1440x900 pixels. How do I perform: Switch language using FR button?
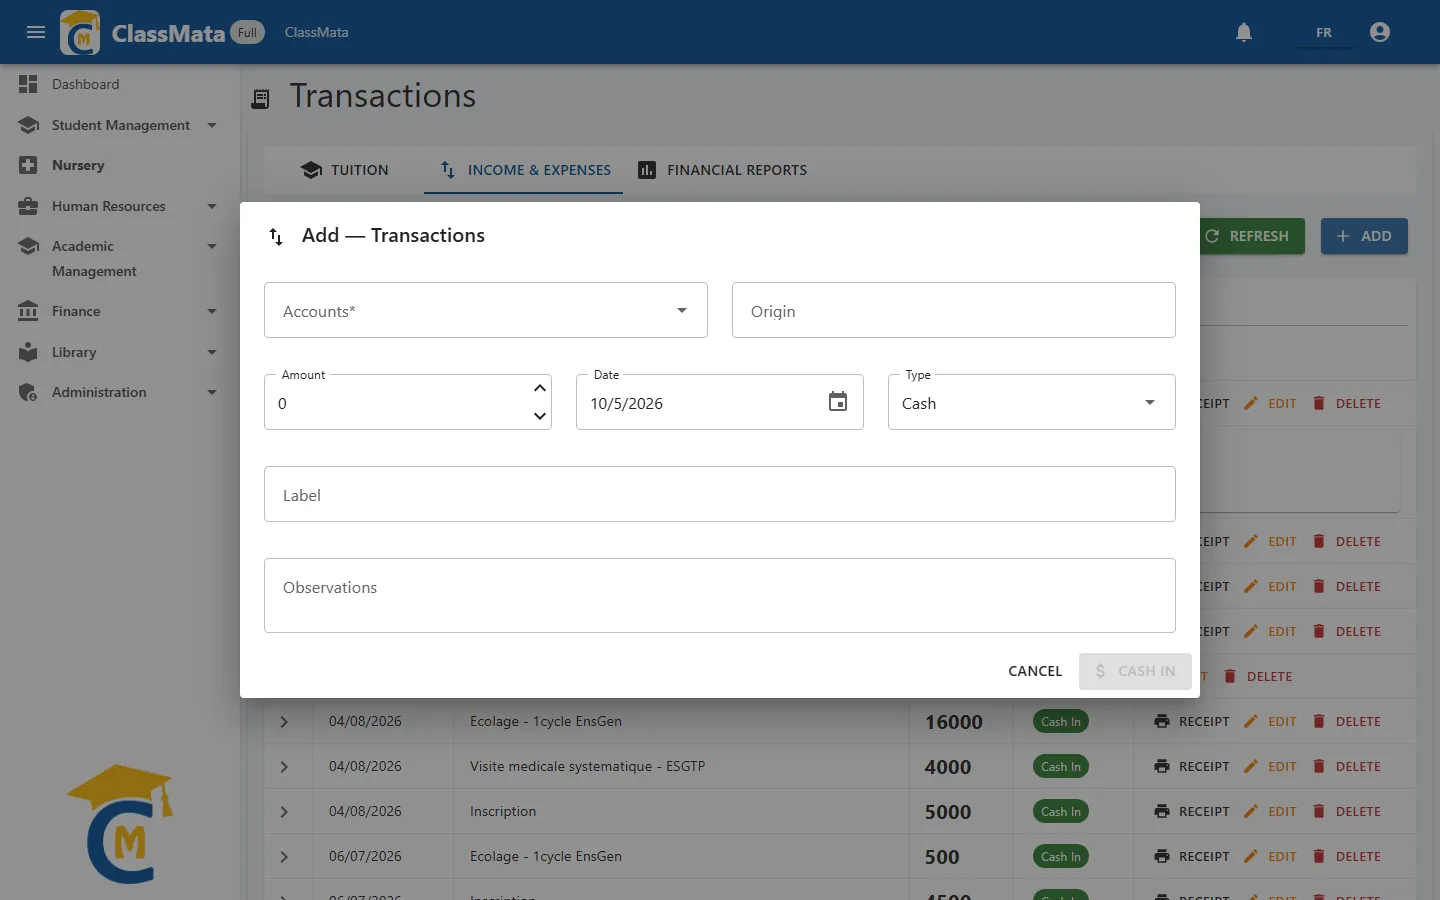(x=1323, y=32)
